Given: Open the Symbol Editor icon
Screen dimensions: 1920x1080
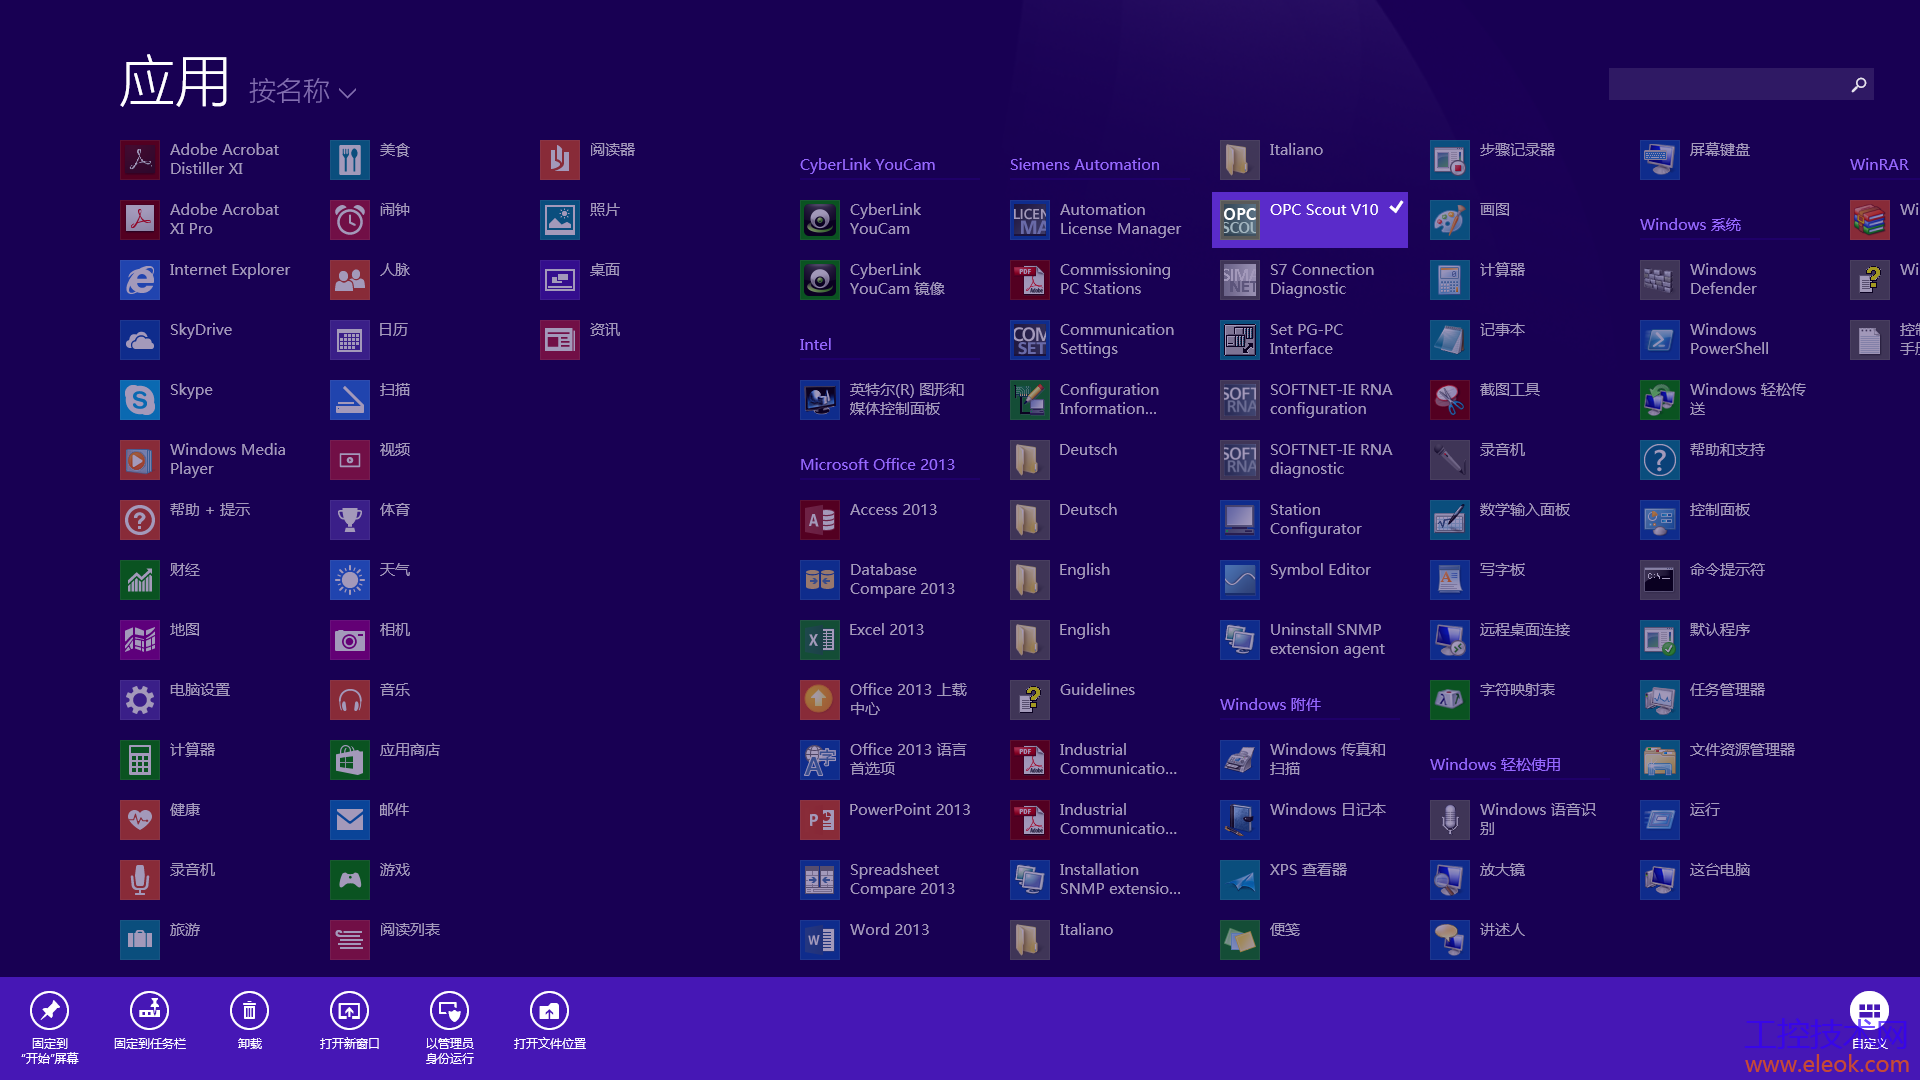Looking at the screenshot, I should 1240,580.
